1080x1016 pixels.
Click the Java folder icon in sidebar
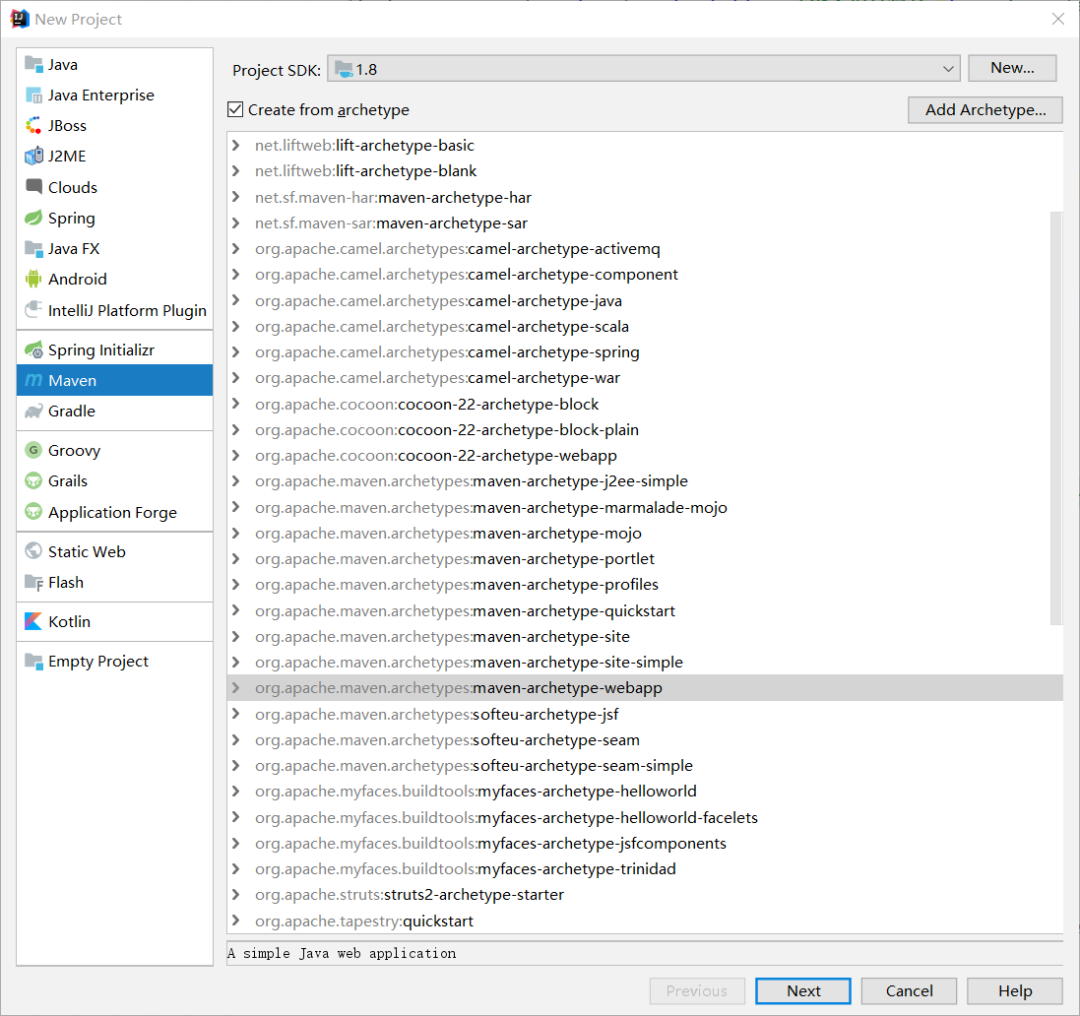33,64
